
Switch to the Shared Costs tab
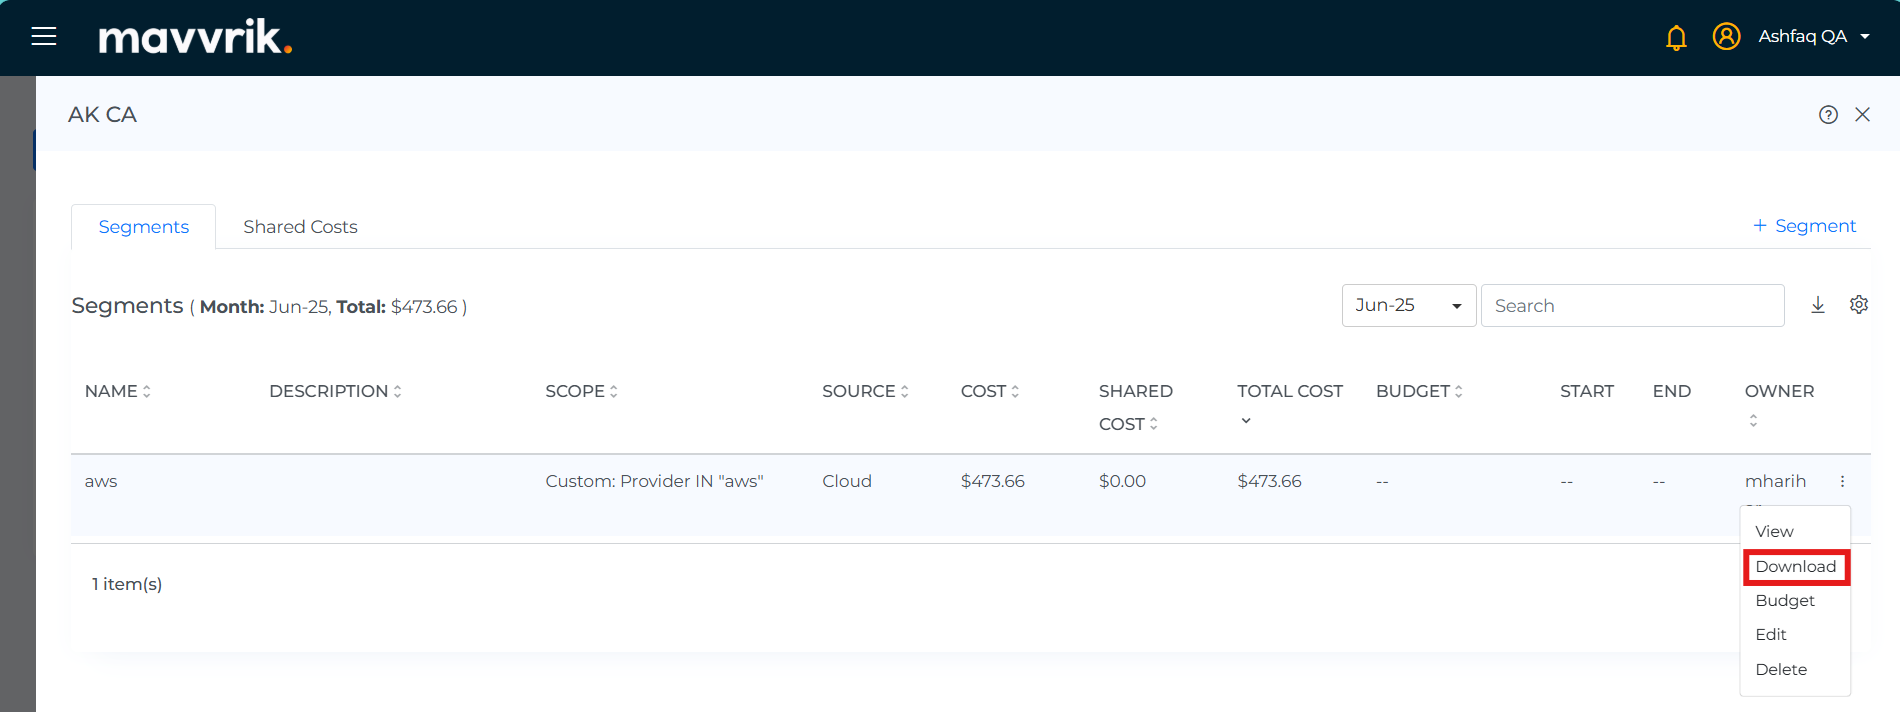pos(300,227)
